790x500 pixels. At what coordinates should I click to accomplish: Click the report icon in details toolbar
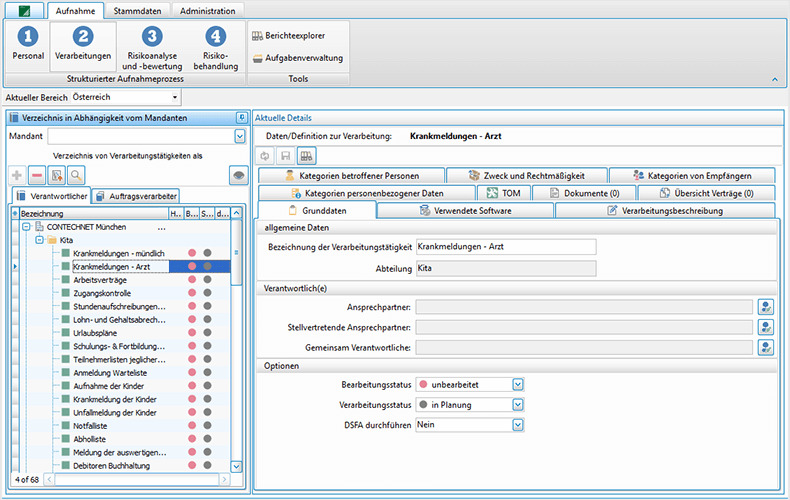tap(307, 155)
